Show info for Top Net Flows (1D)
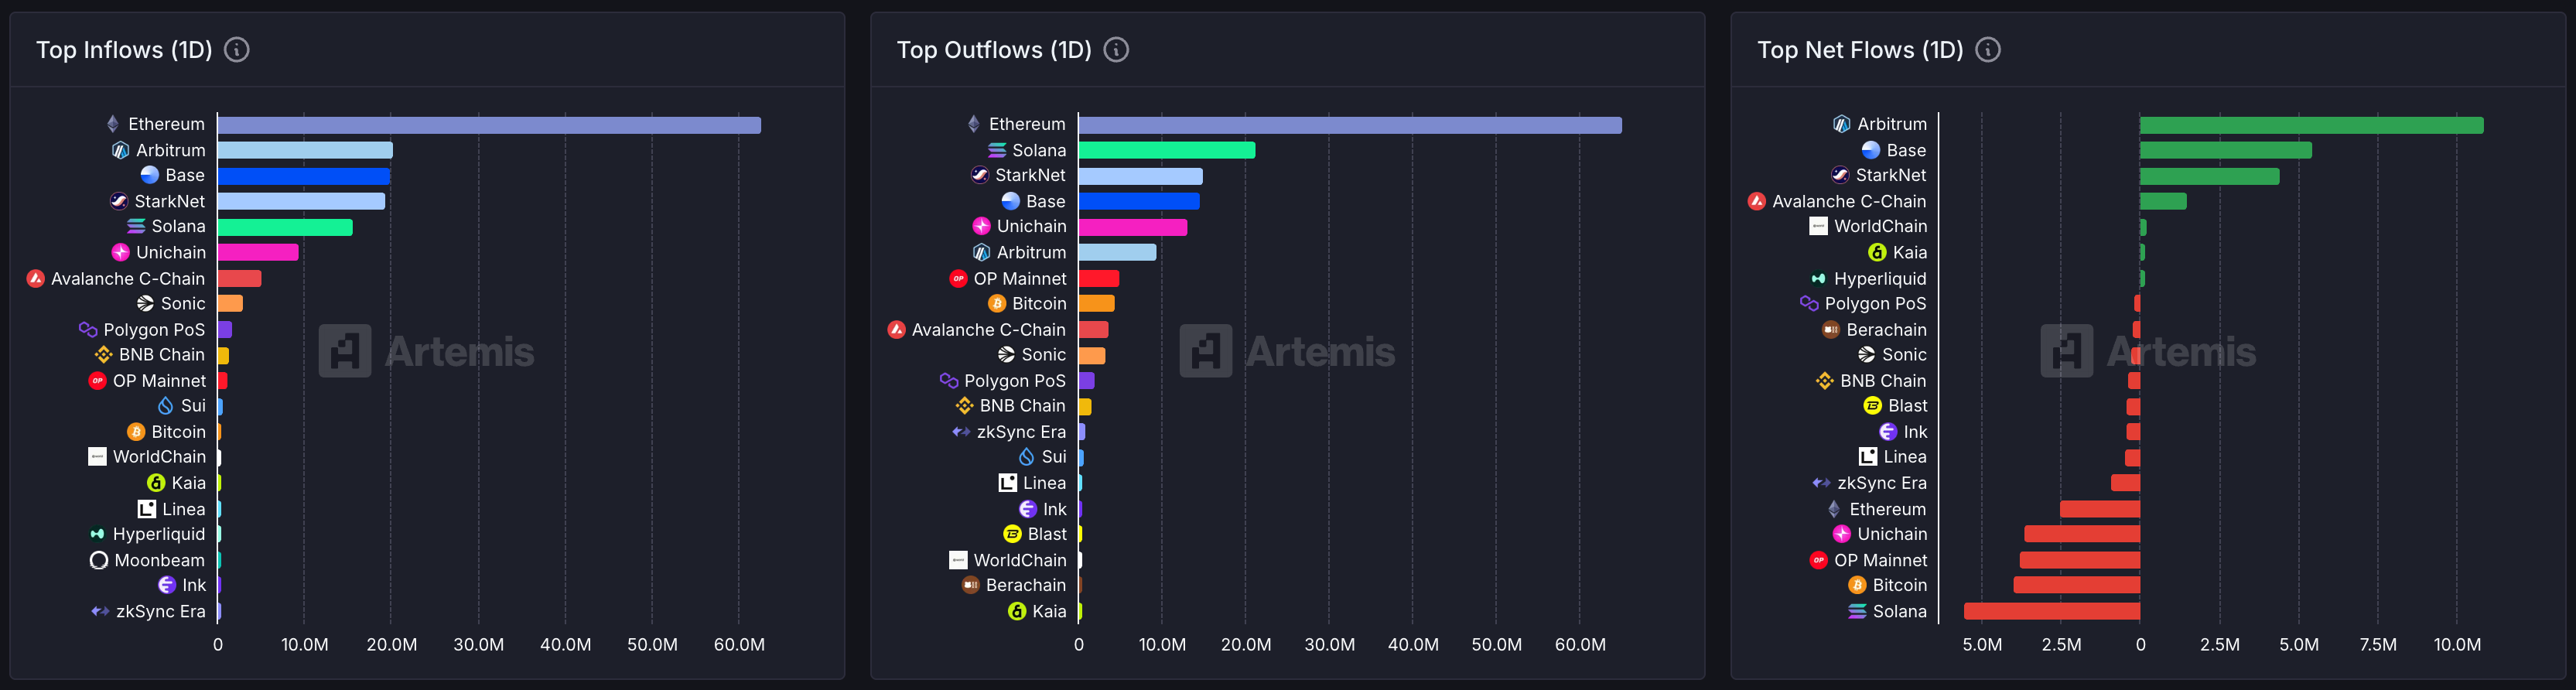 coord(1988,50)
